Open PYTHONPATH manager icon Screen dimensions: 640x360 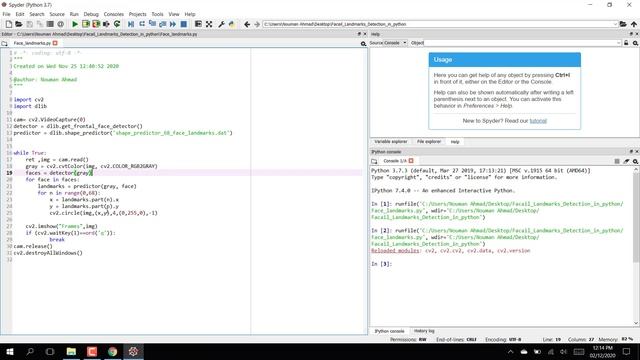click(232, 24)
